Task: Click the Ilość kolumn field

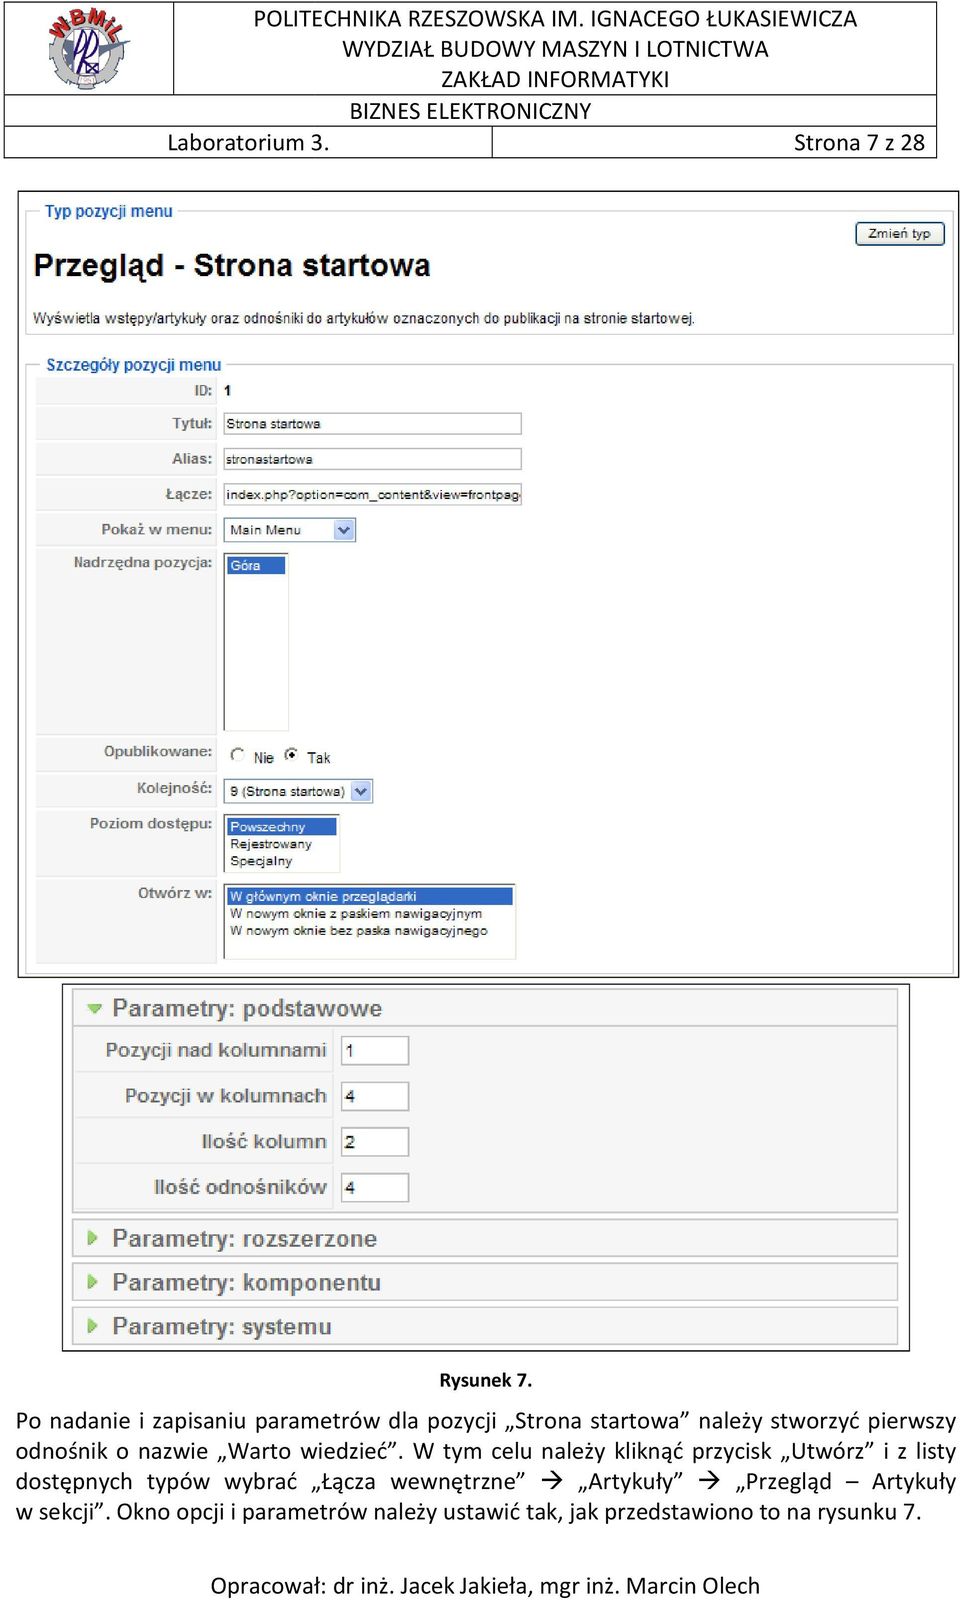Action: (375, 1142)
